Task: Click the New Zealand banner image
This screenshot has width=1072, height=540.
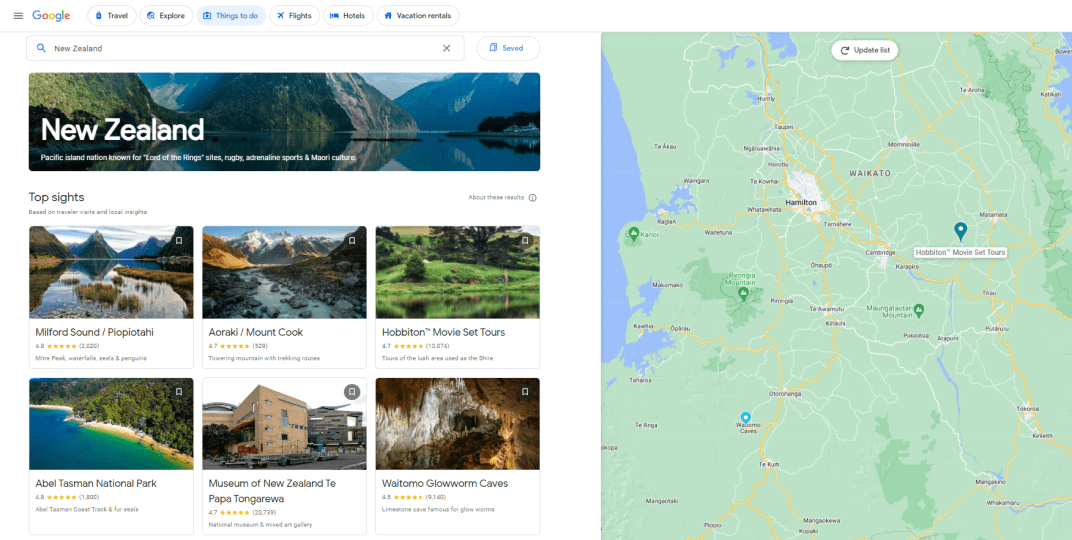Action: 284,122
